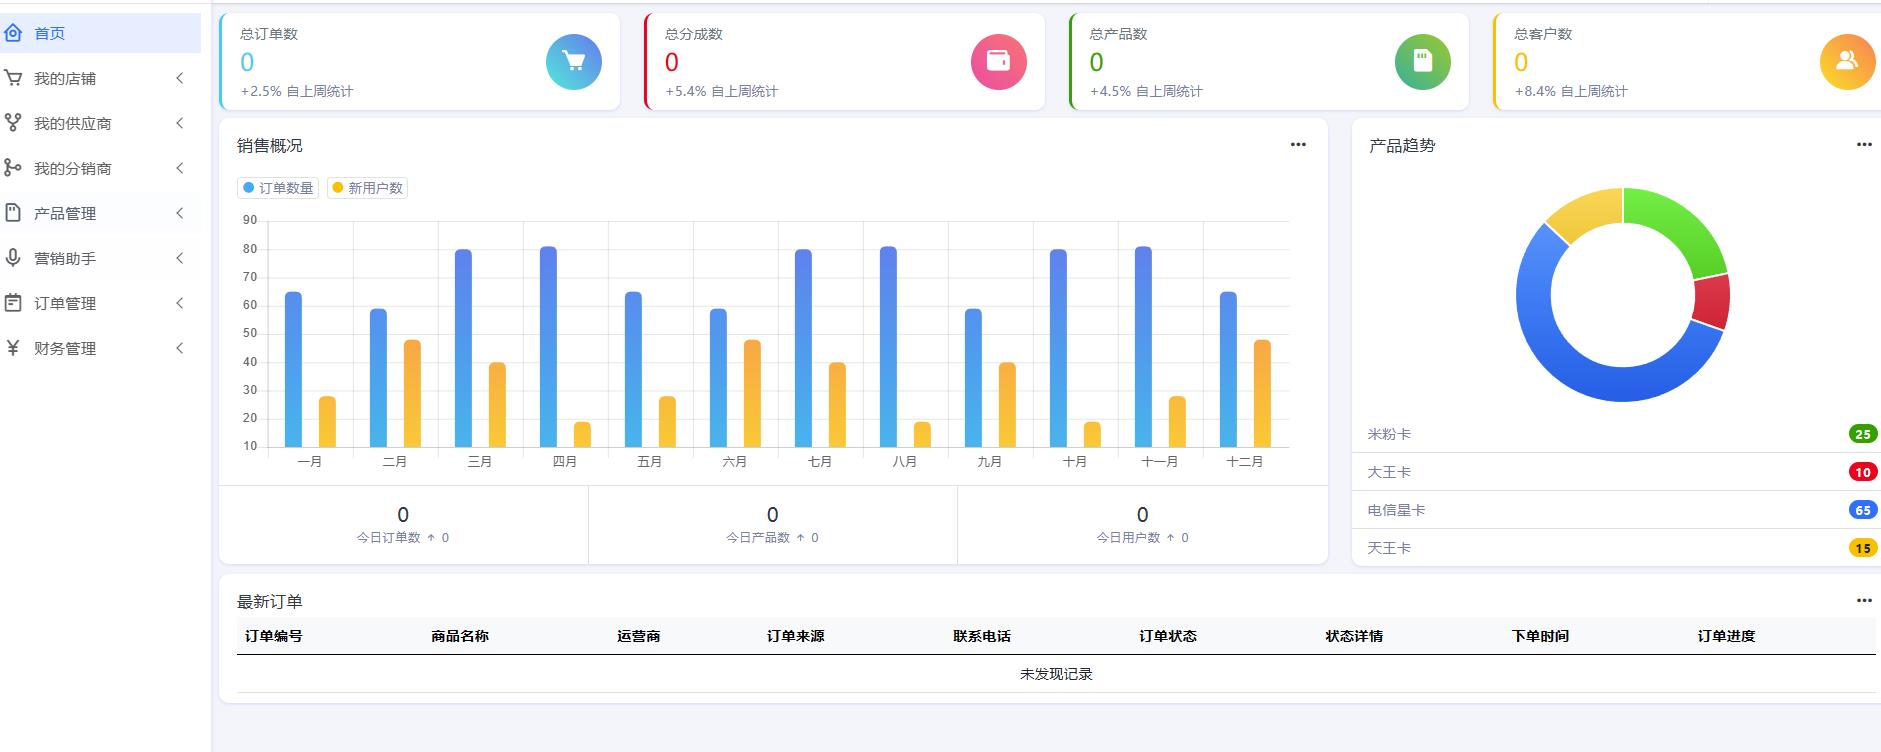Open 我的分销商 menu item
The height and width of the screenshot is (752, 1881).
[100, 168]
